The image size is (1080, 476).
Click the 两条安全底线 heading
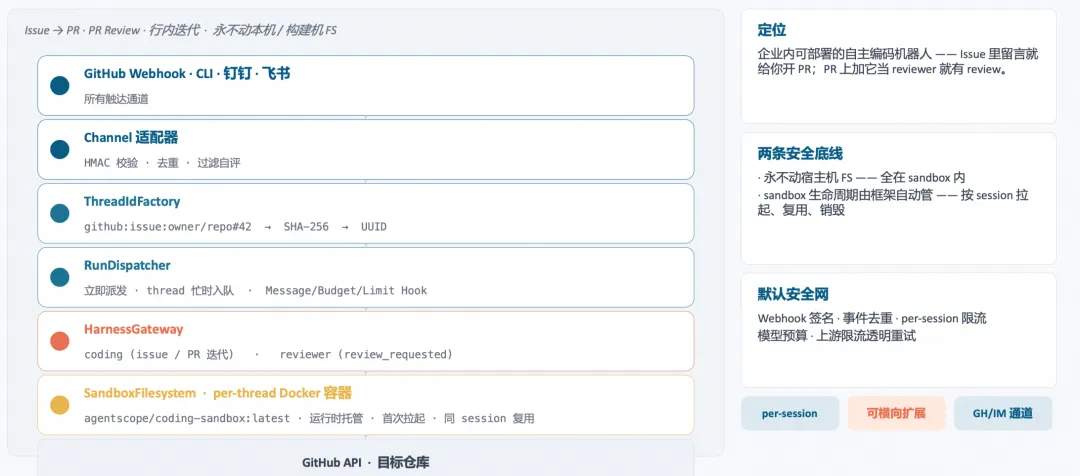[800, 154]
